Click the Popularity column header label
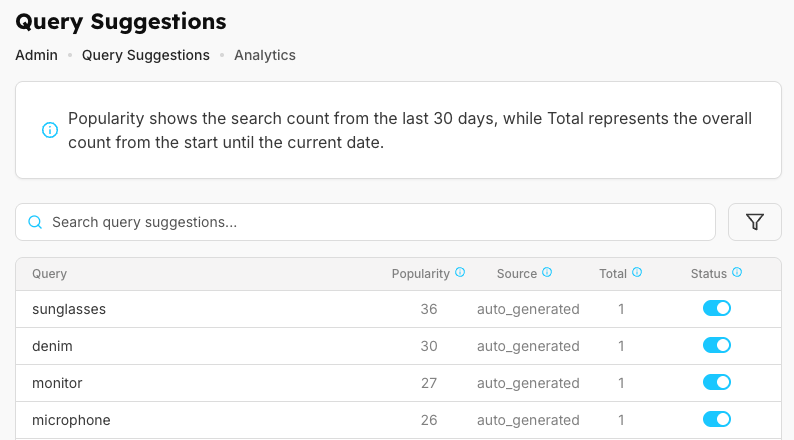Screen dimensions: 794x440 click(421, 274)
